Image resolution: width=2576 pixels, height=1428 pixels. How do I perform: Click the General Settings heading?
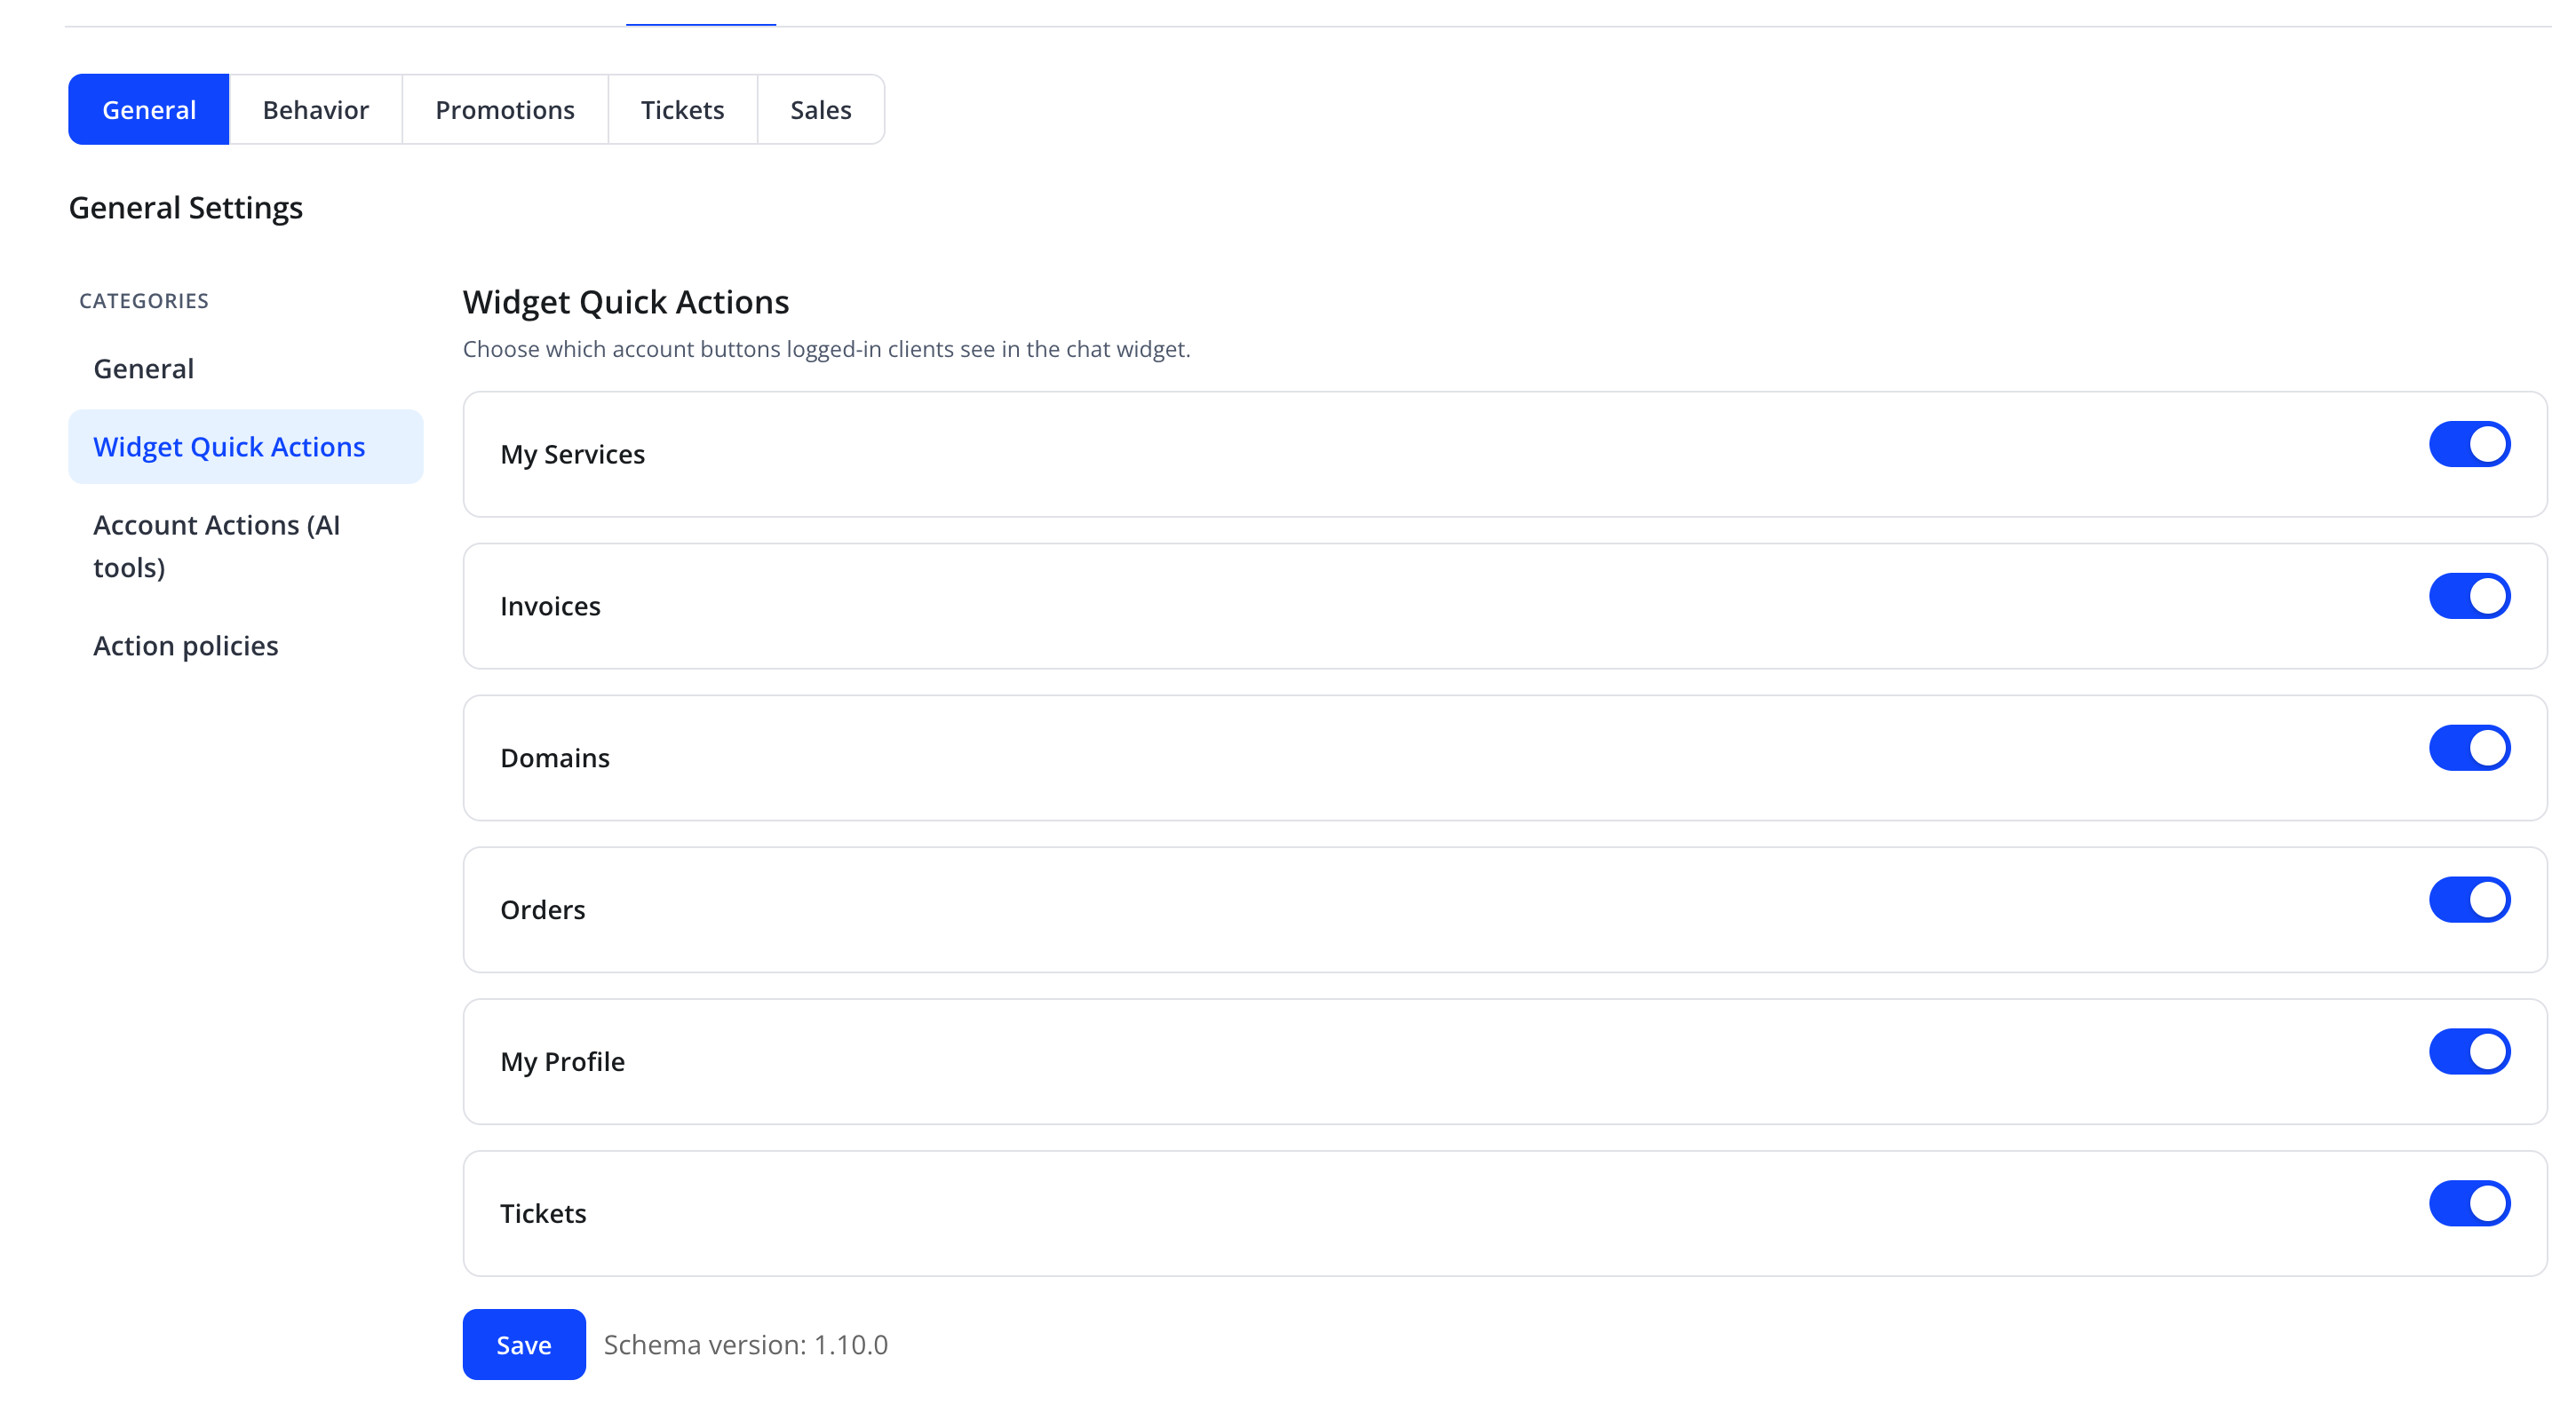186,208
